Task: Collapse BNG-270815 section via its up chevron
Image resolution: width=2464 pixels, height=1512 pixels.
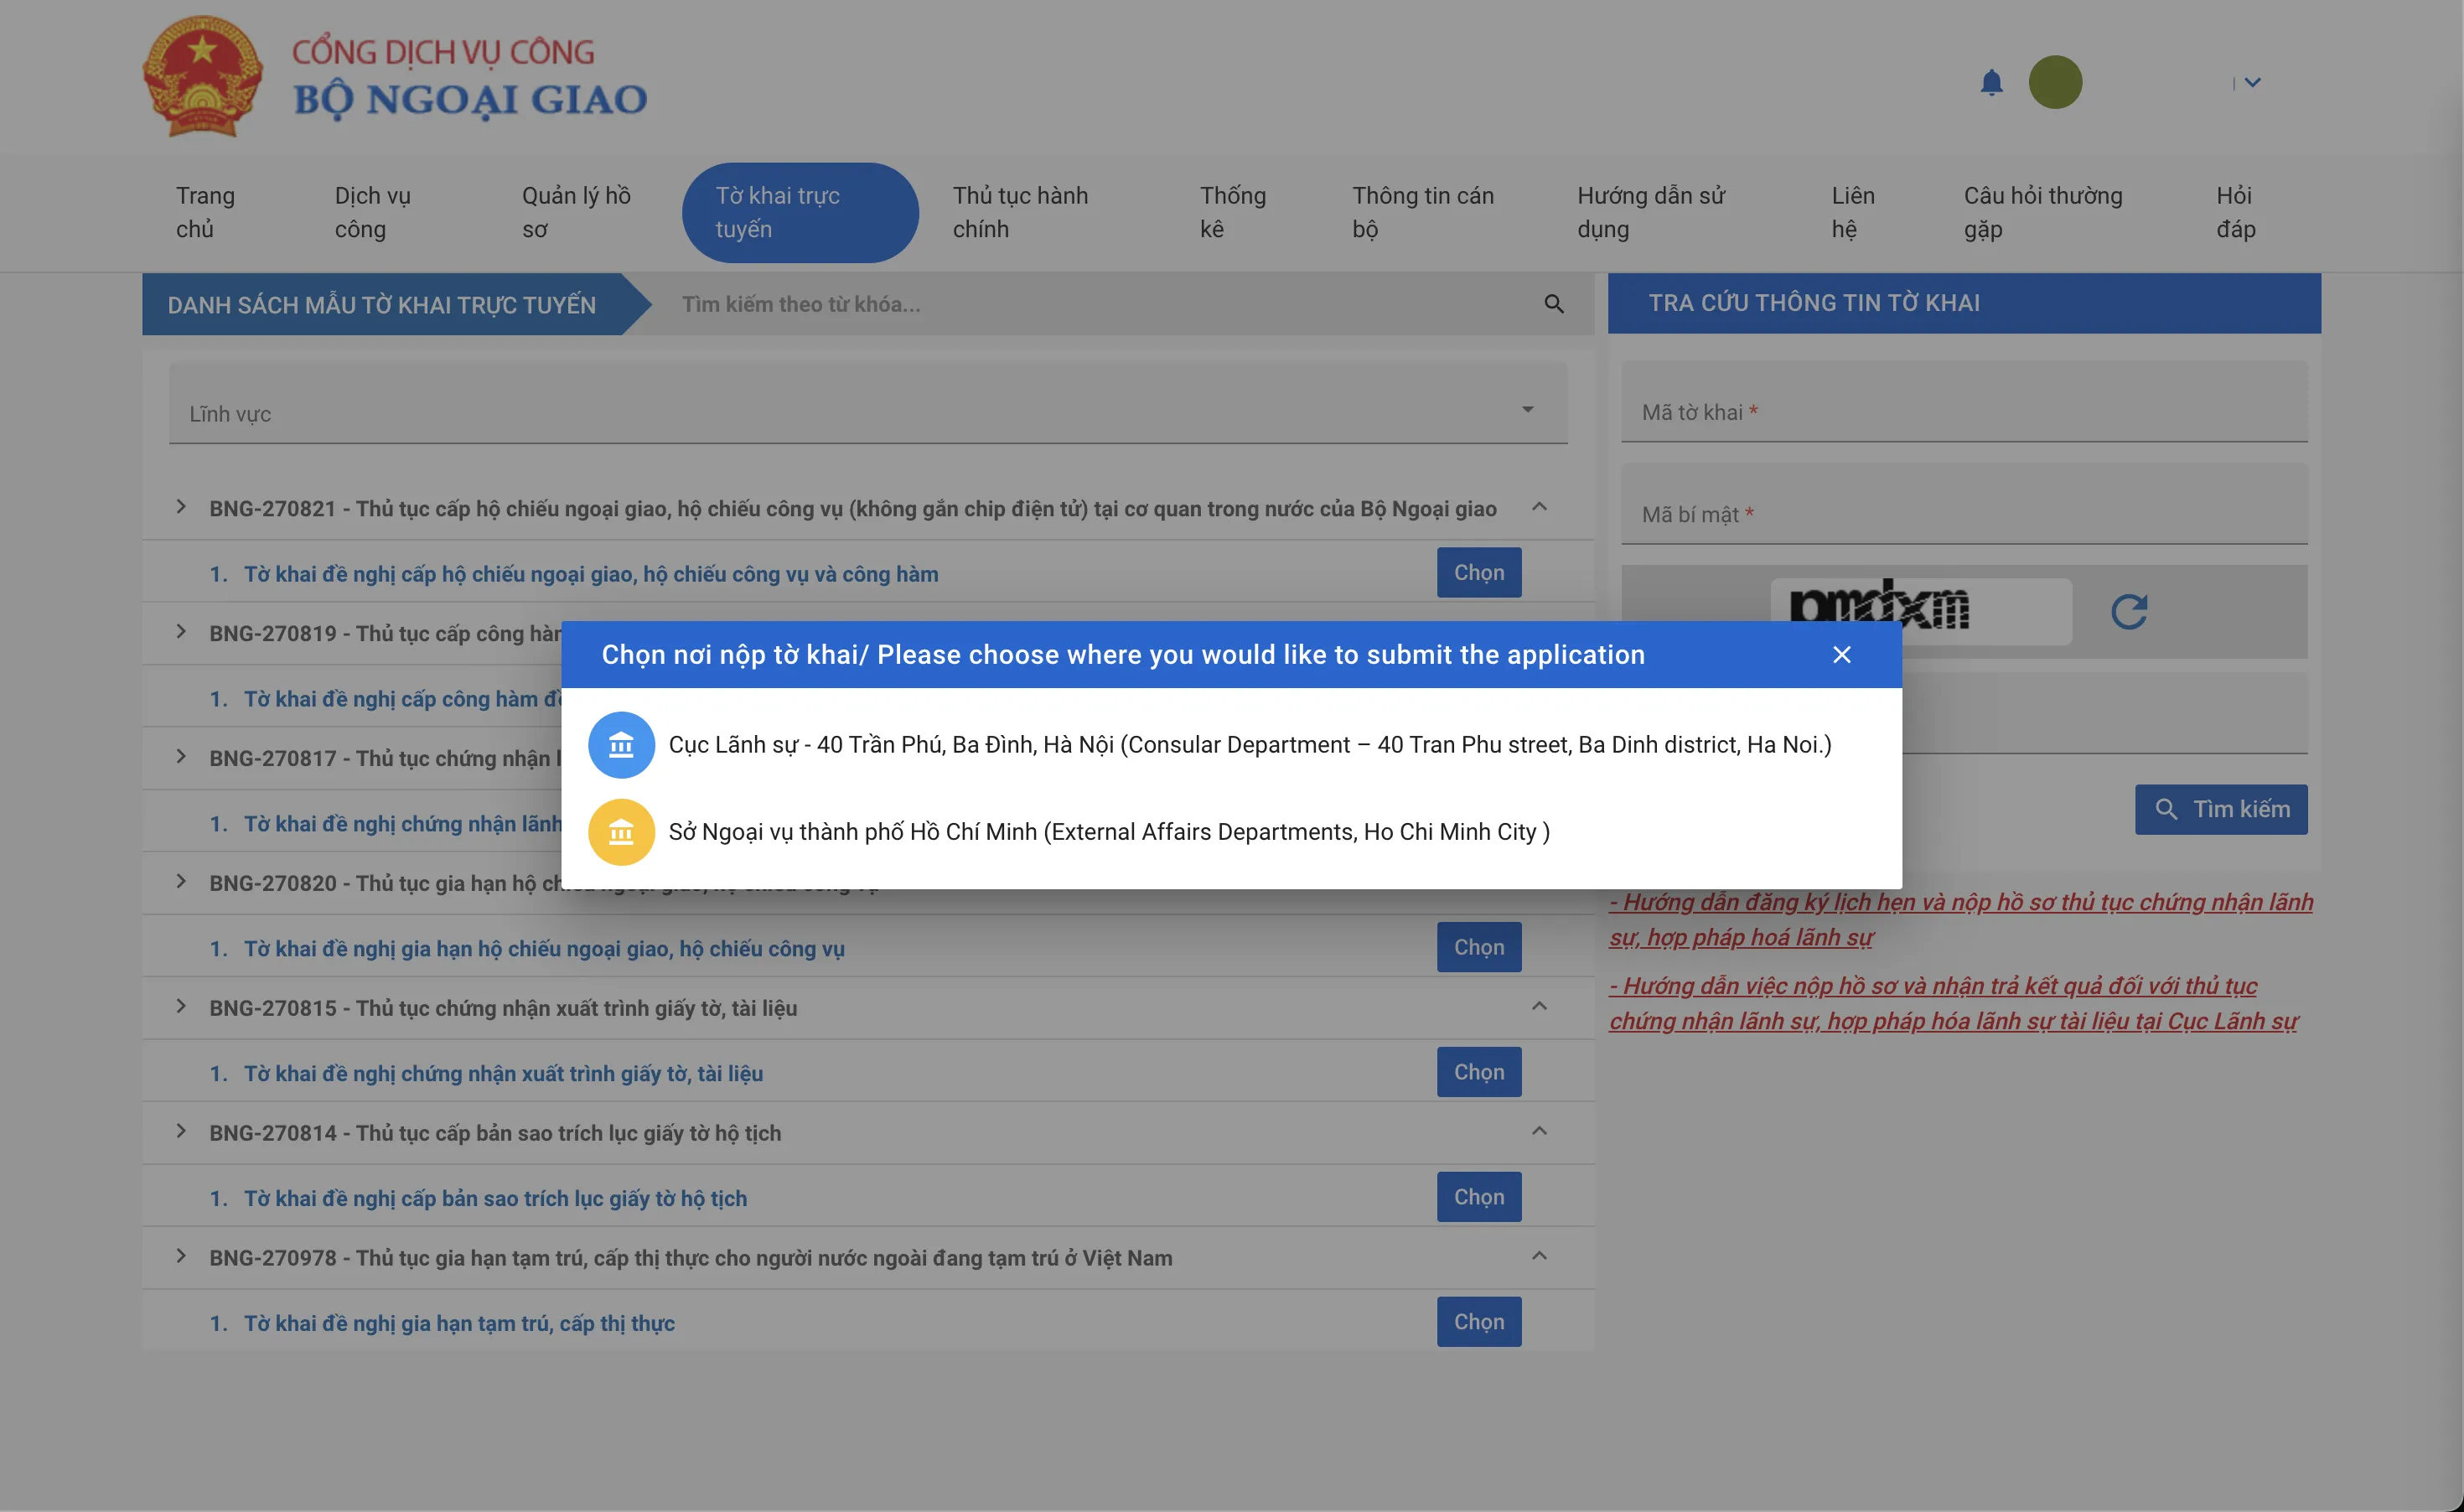Action: pos(1539,1006)
